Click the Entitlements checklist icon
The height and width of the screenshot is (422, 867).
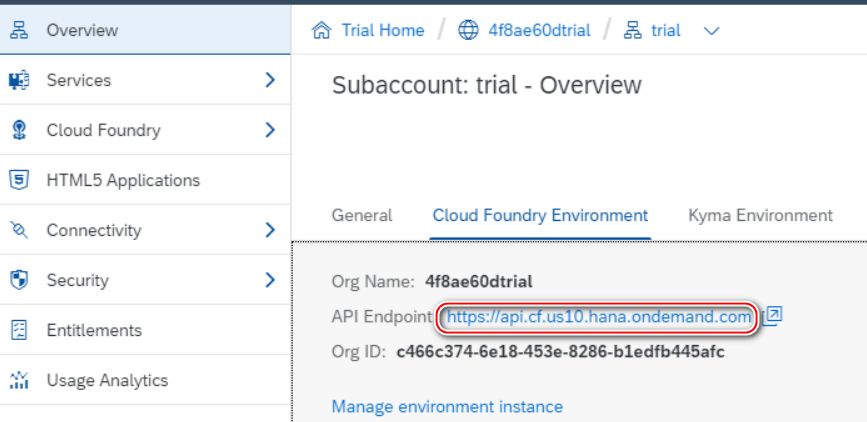pyautogui.click(x=19, y=330)
